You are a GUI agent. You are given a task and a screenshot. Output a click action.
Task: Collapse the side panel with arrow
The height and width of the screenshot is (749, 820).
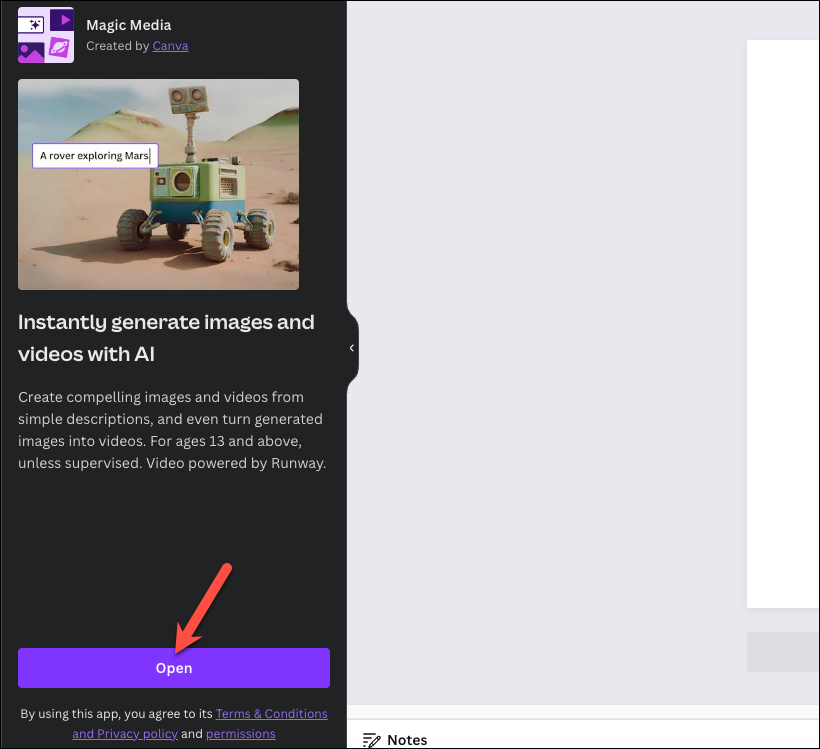click(352, 348)
